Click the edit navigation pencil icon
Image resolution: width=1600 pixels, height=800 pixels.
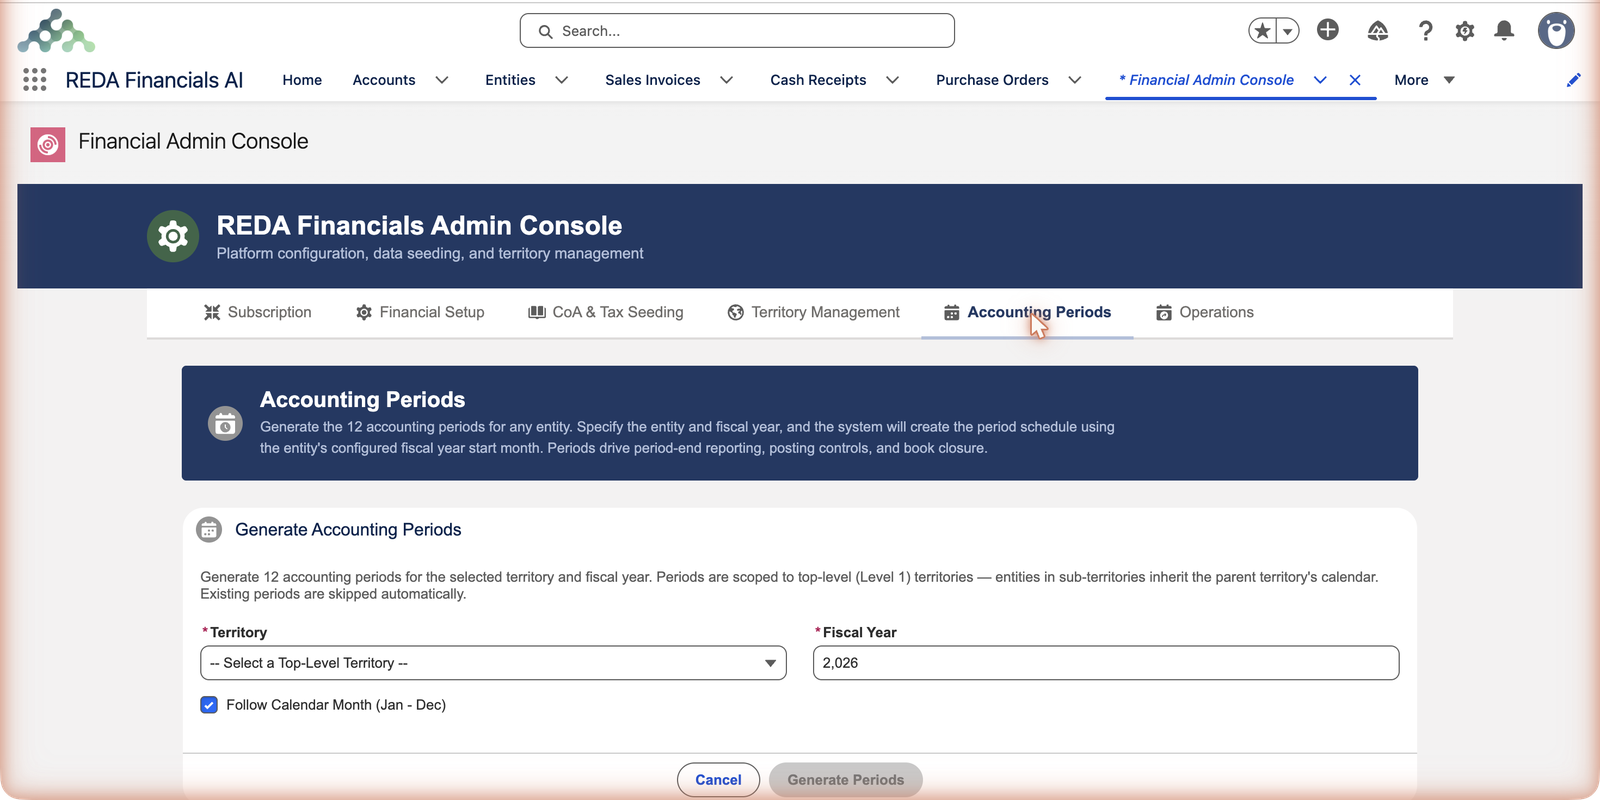1574,80
